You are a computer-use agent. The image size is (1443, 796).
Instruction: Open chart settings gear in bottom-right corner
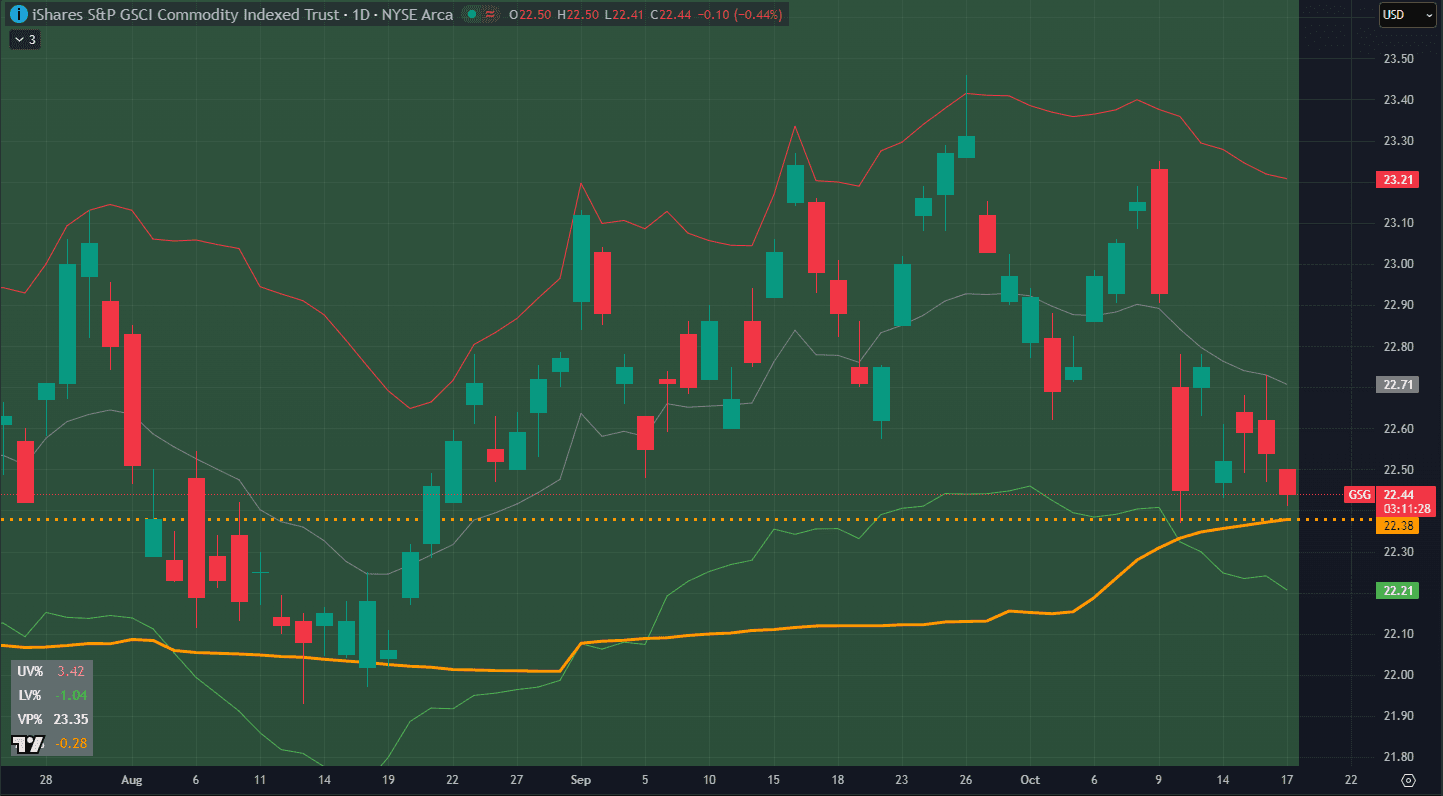[1408, 779]
